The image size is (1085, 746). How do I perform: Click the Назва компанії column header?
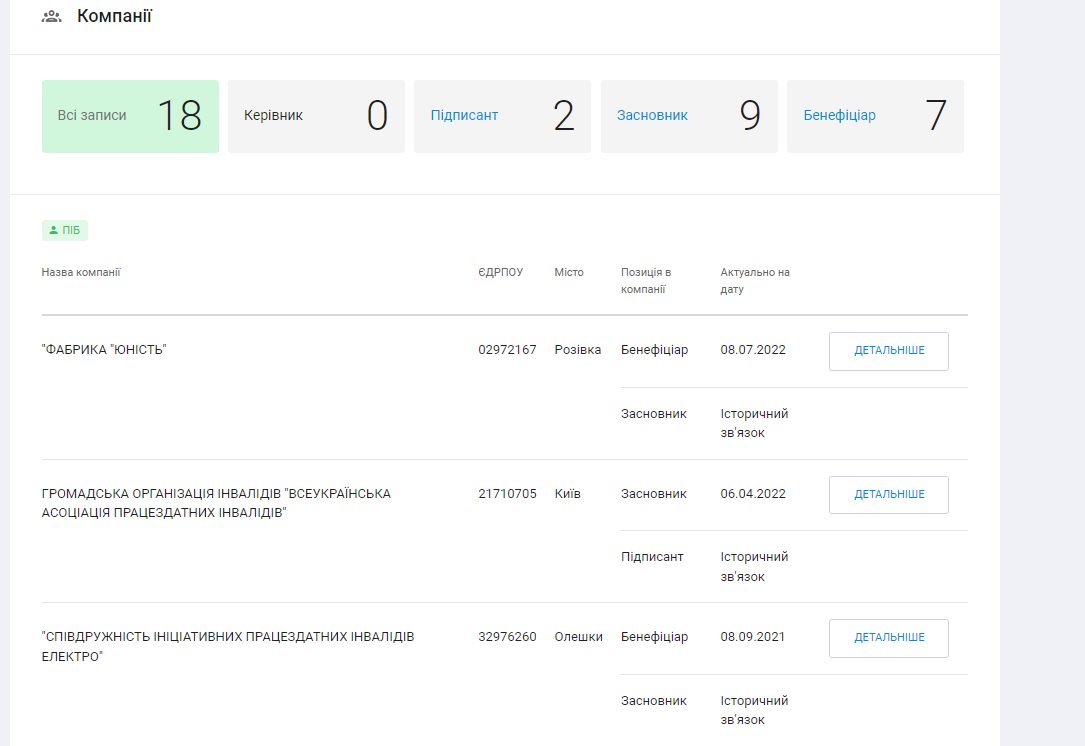tap(81, 272)
